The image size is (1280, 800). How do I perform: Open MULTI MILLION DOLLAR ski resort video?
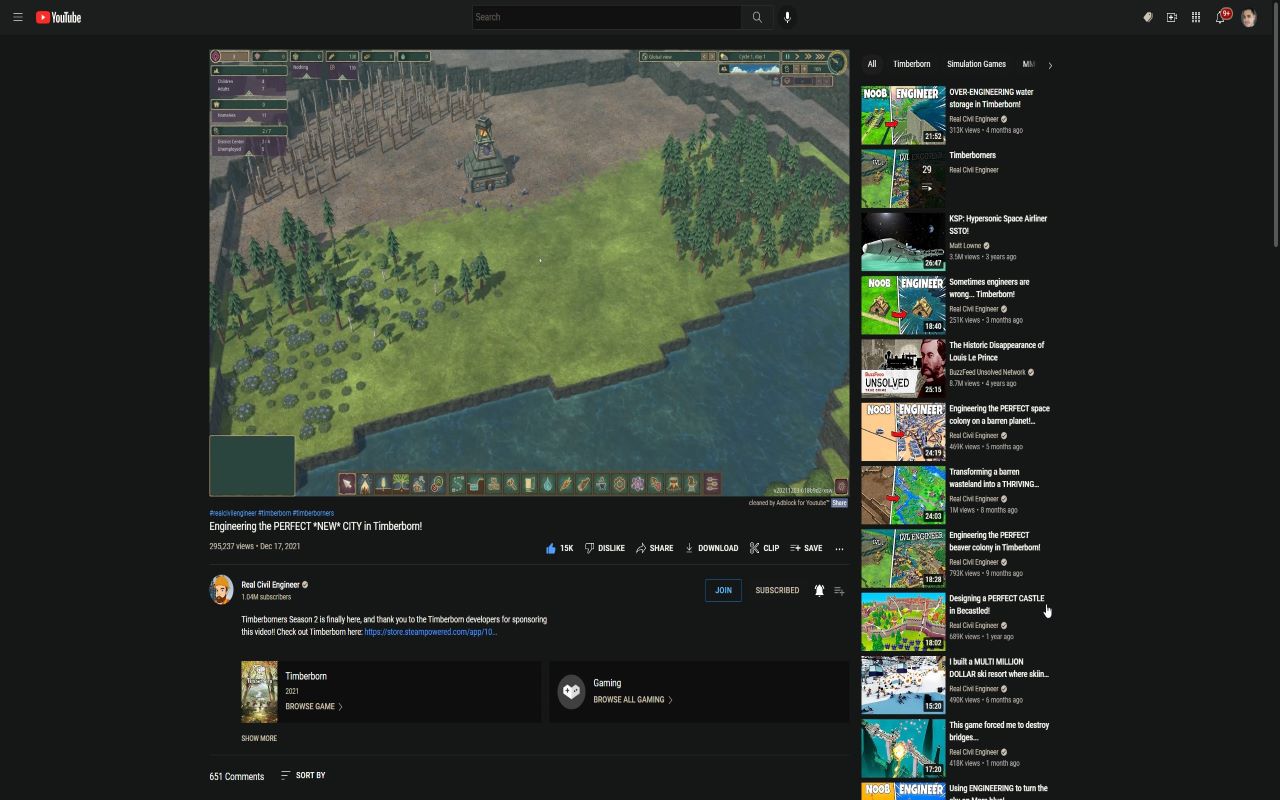point(903,685)
